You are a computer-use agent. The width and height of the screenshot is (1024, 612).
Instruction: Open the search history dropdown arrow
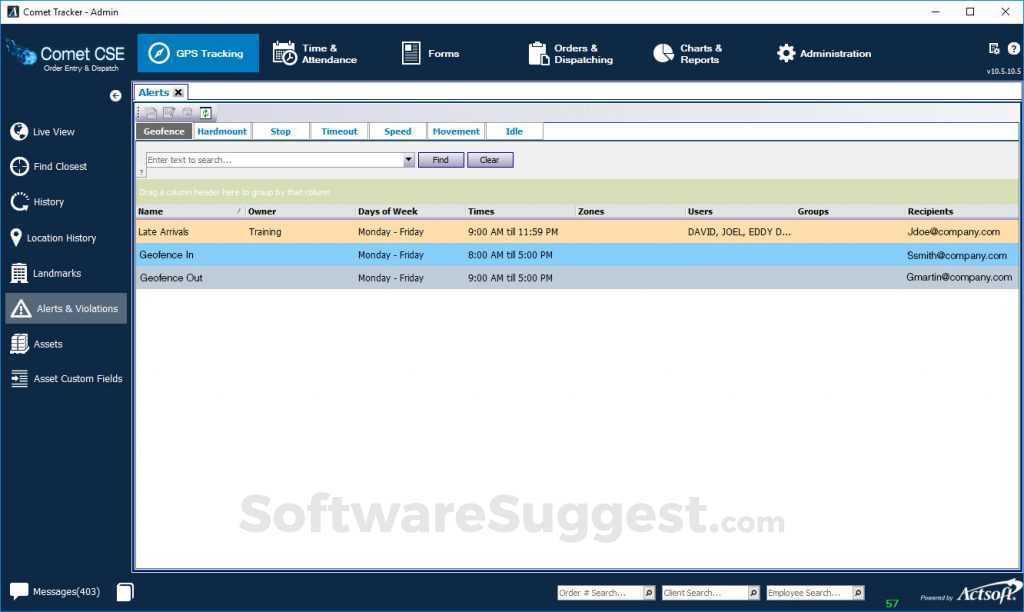[x=408, y=159]
